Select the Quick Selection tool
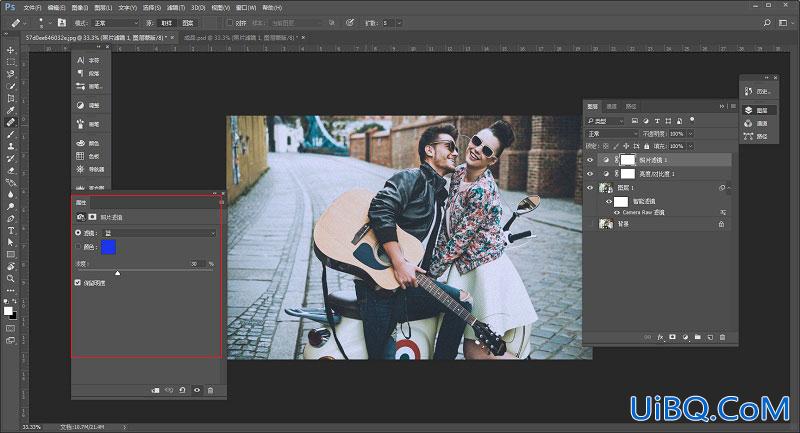 (11, 86)
